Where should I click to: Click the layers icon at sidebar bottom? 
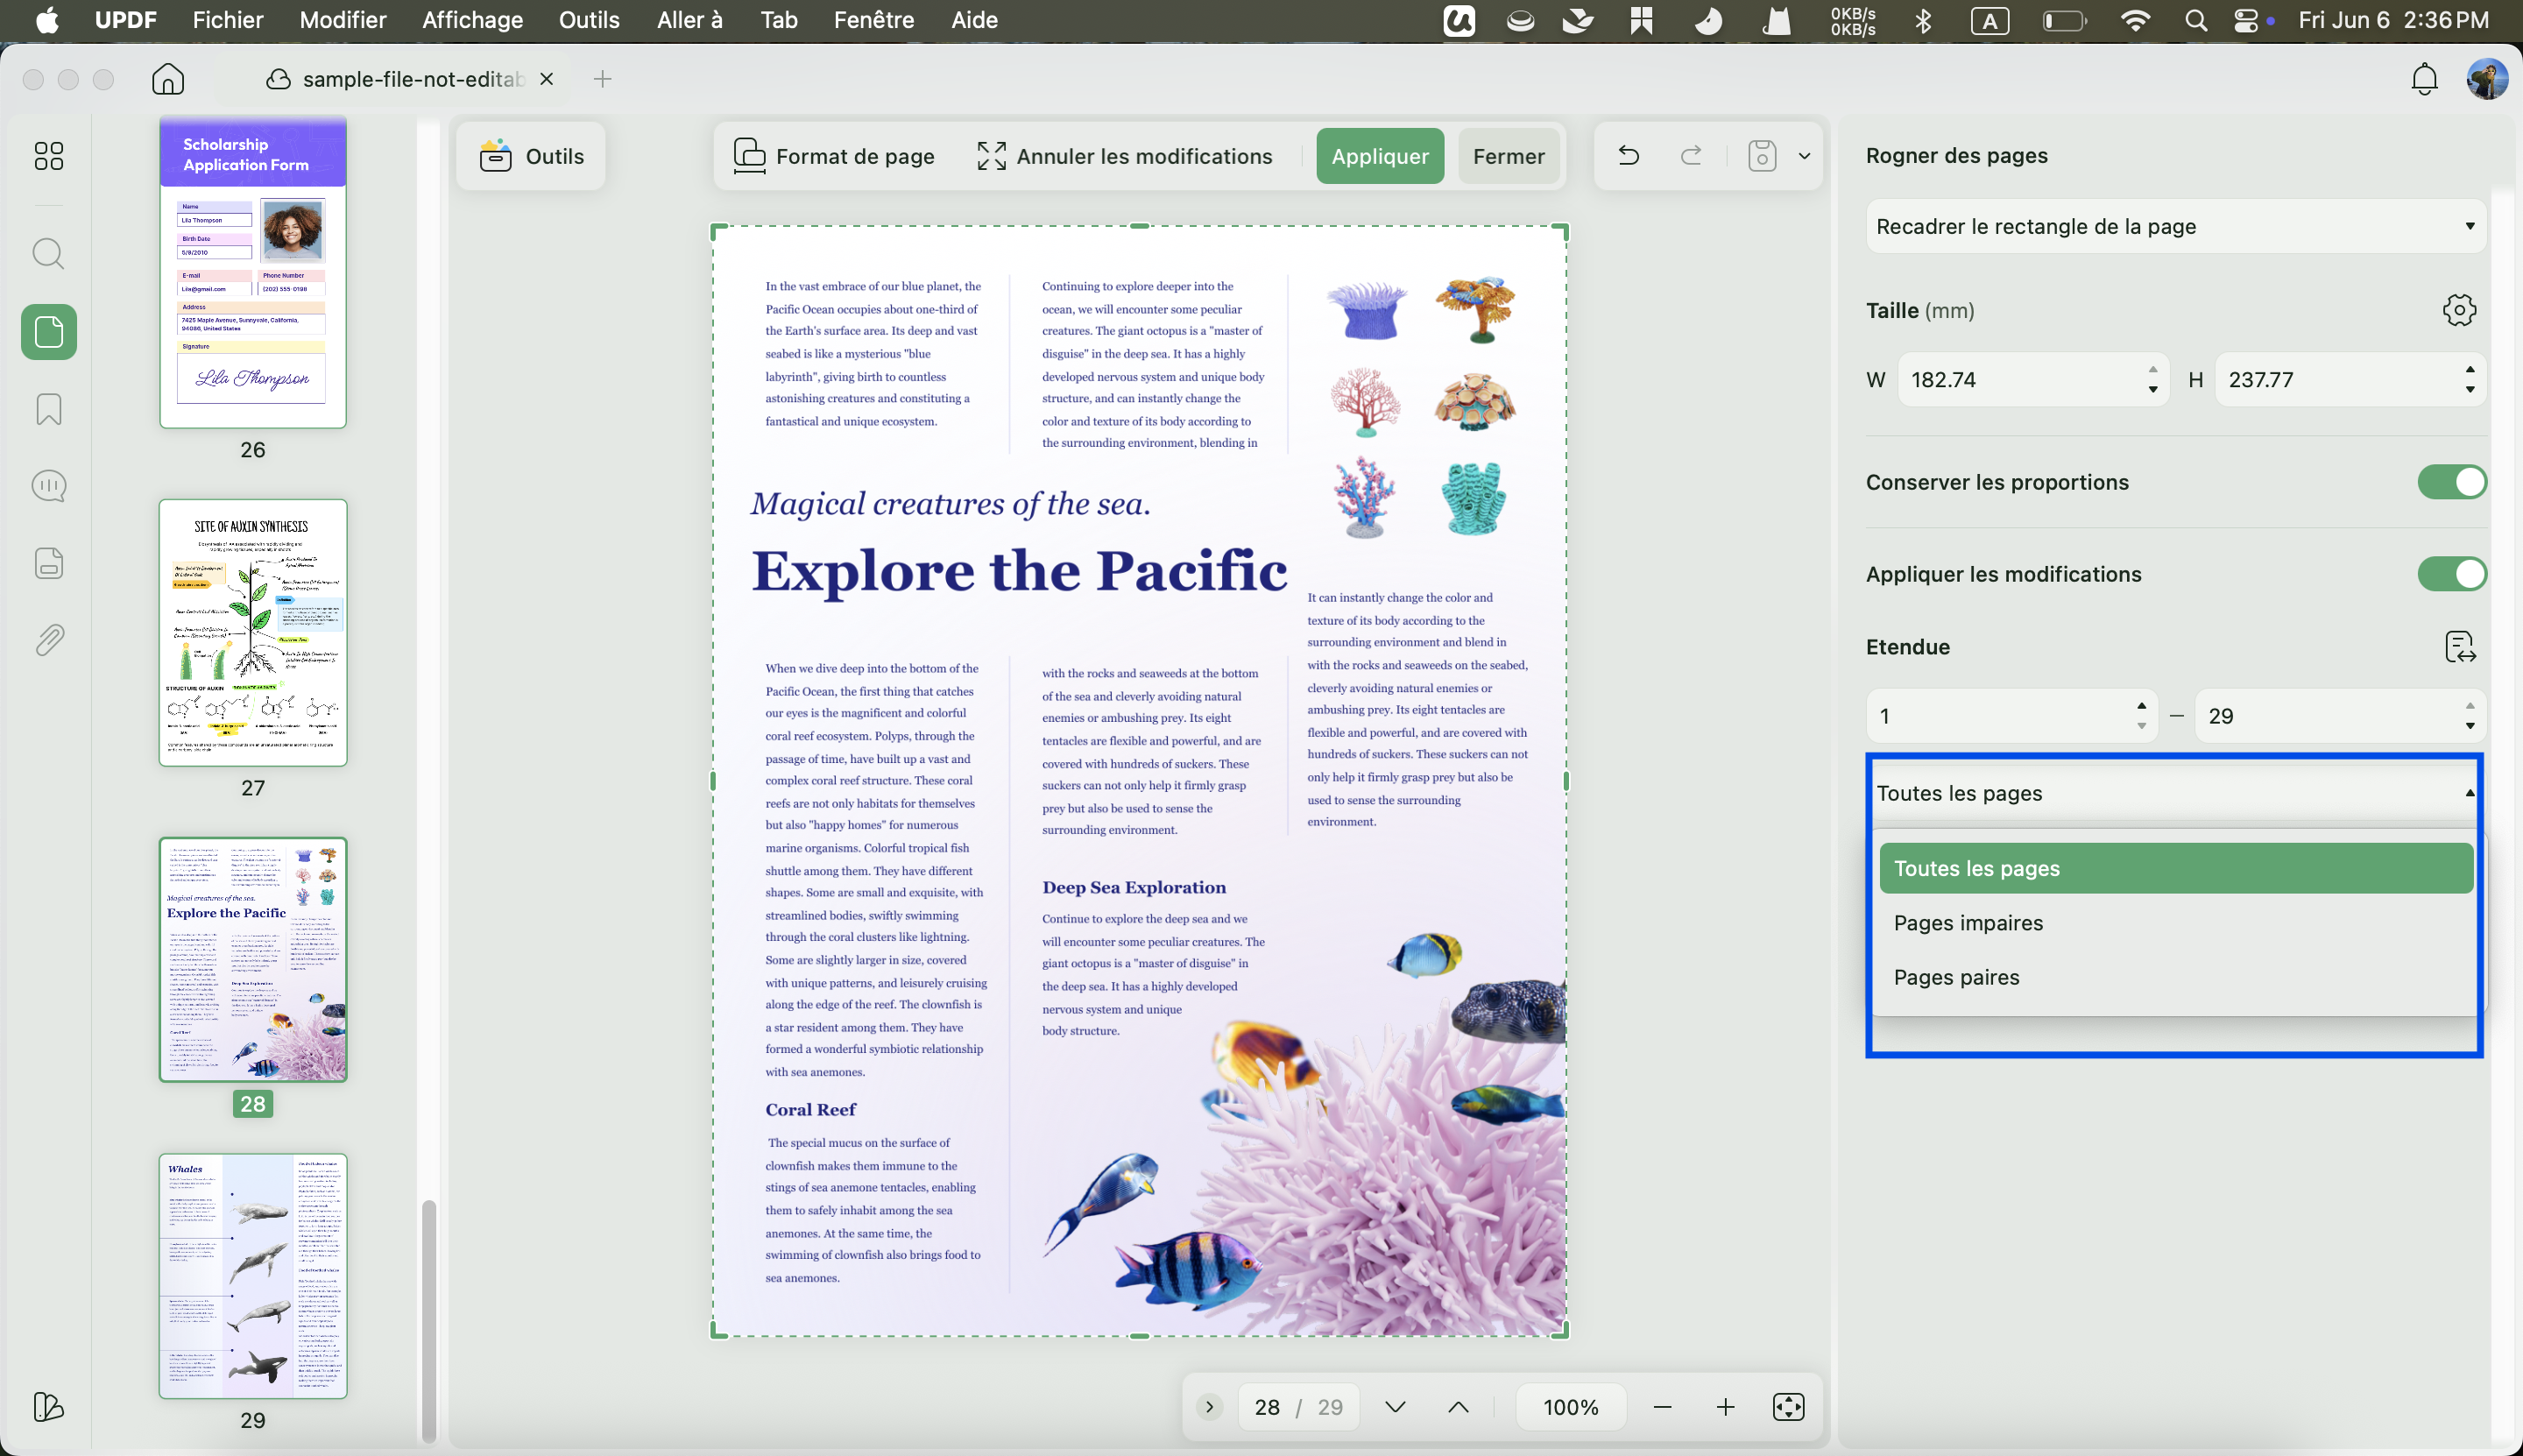tap(48, 1407)
